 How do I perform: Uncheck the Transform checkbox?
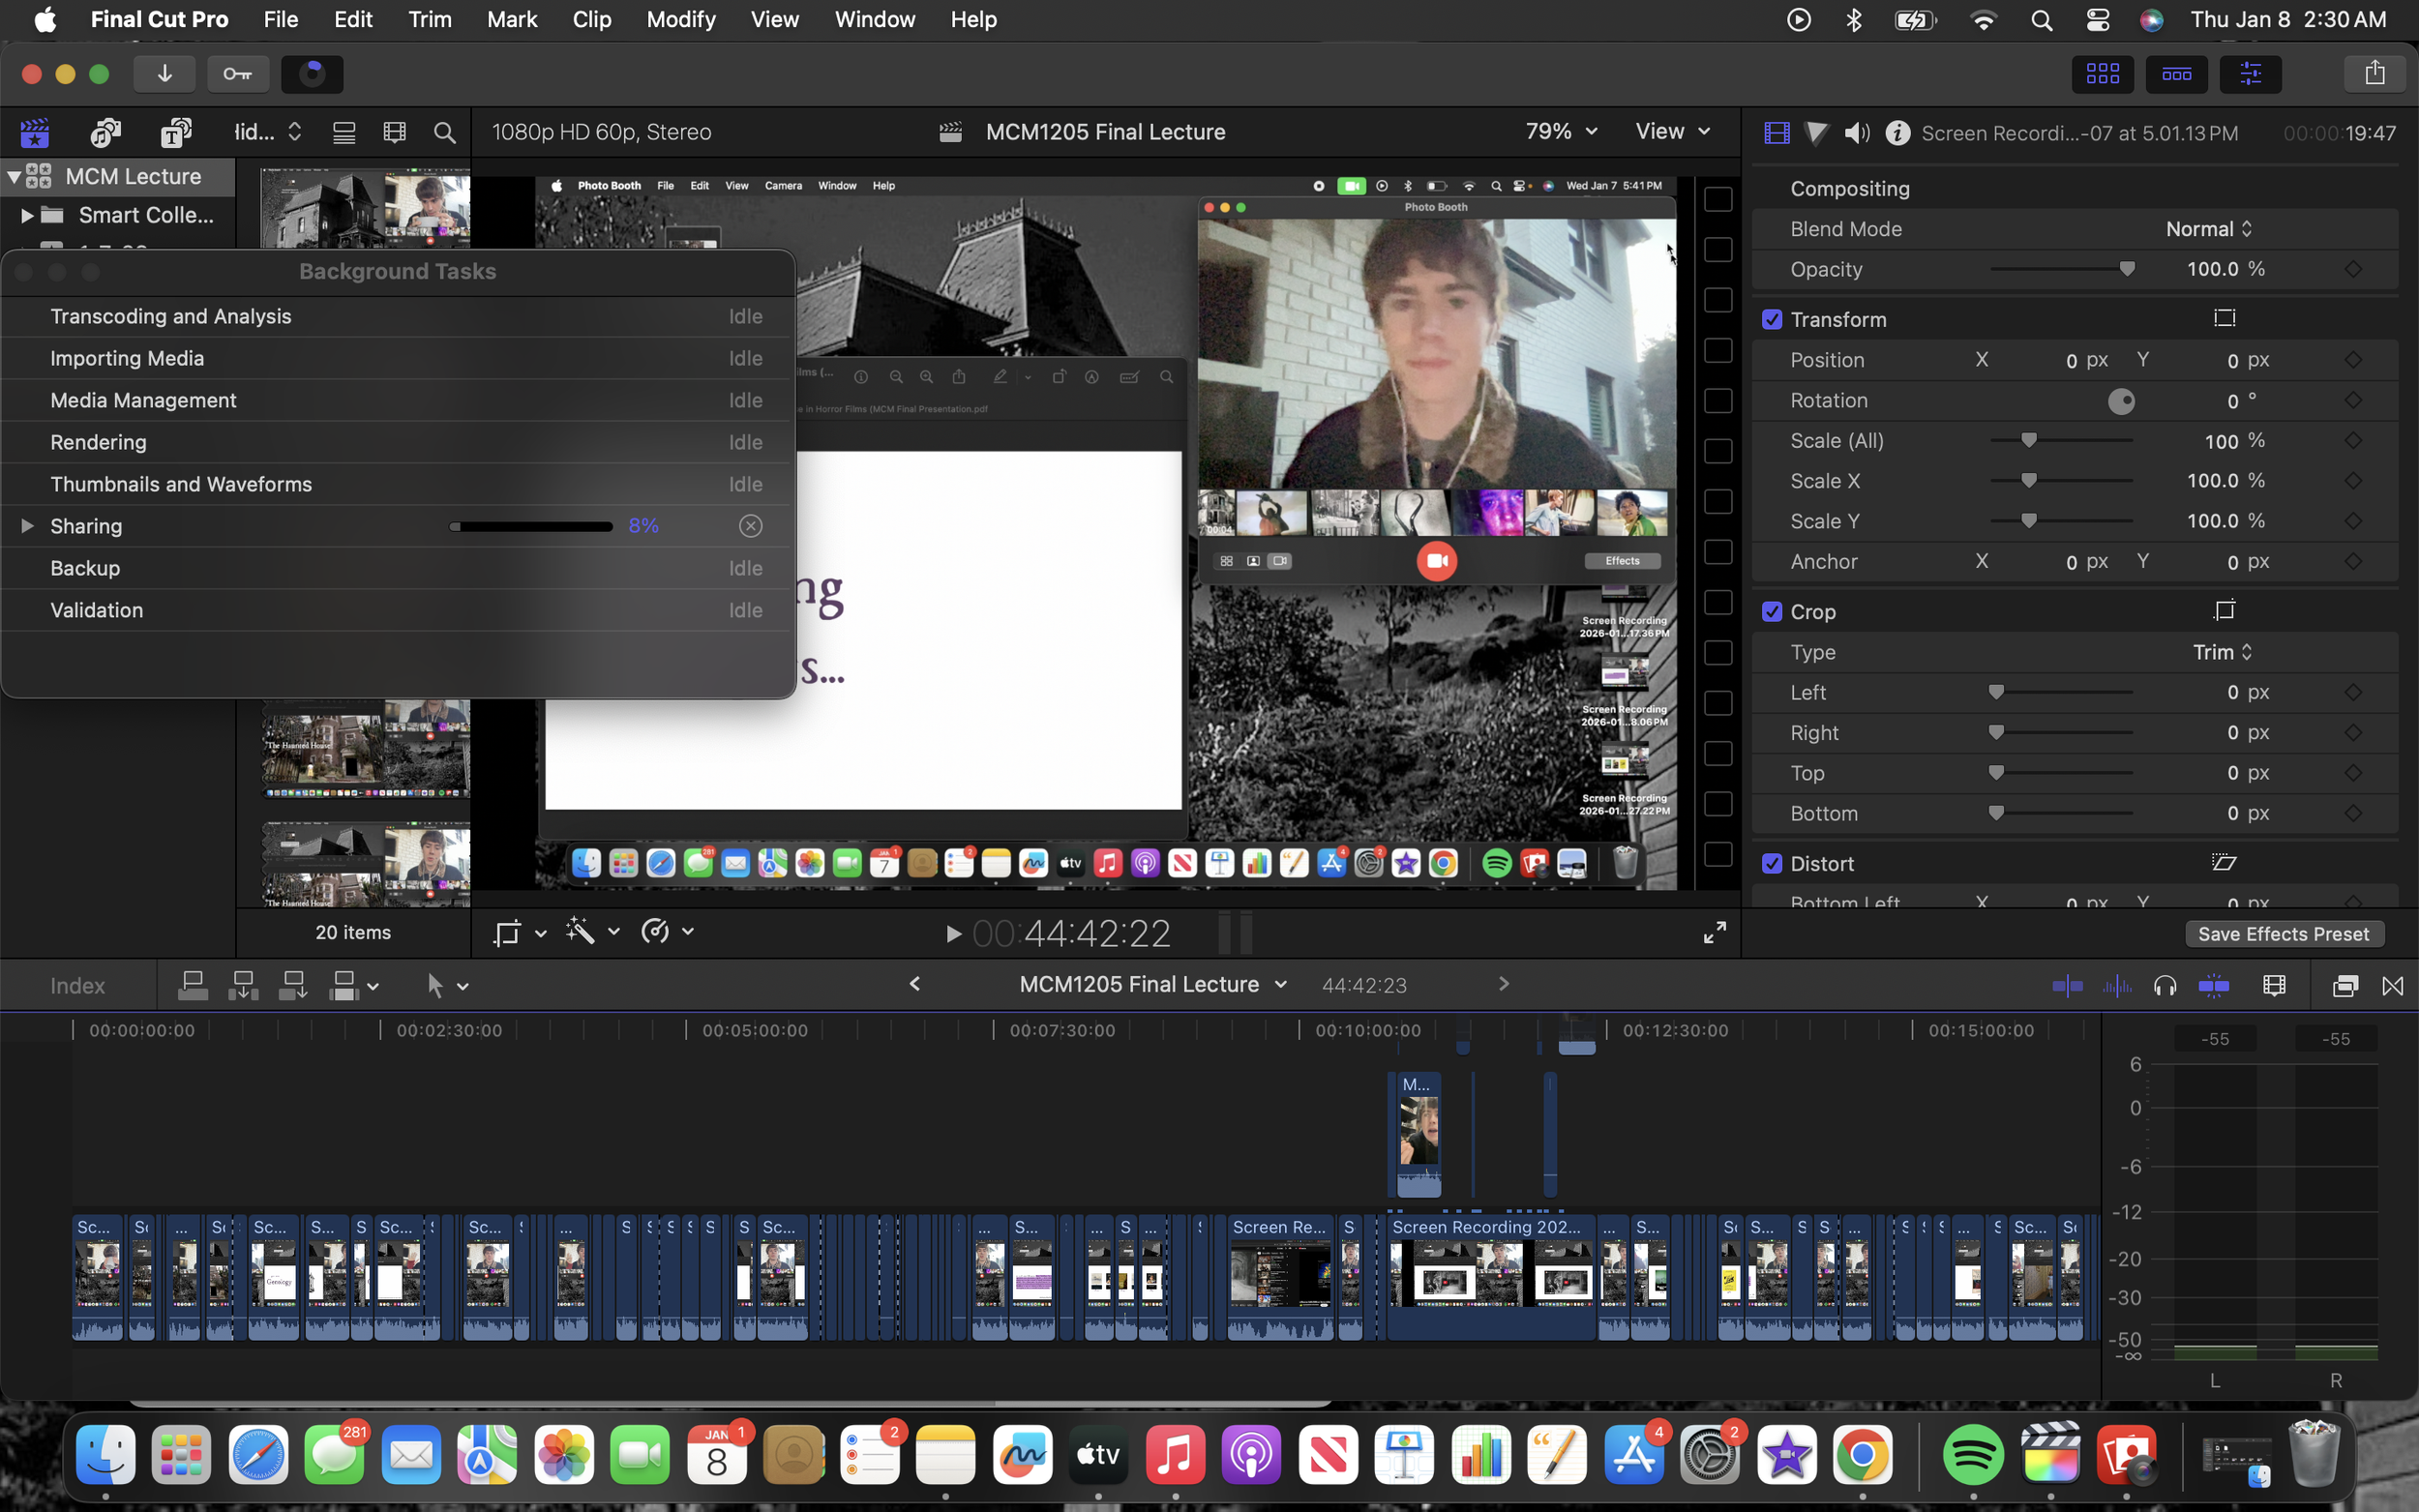(1772, 320)
